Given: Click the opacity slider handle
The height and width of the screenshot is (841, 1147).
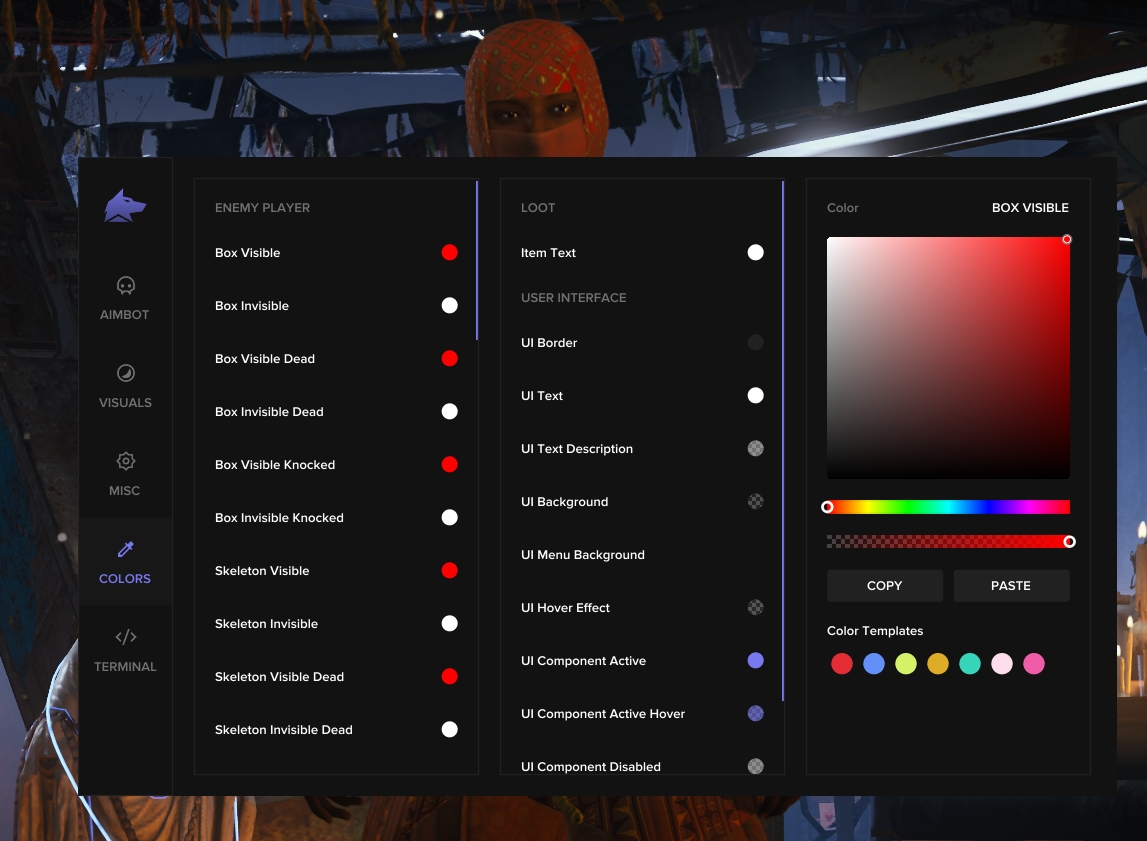Looking at the screenshot, I should tap(1069, 541).
